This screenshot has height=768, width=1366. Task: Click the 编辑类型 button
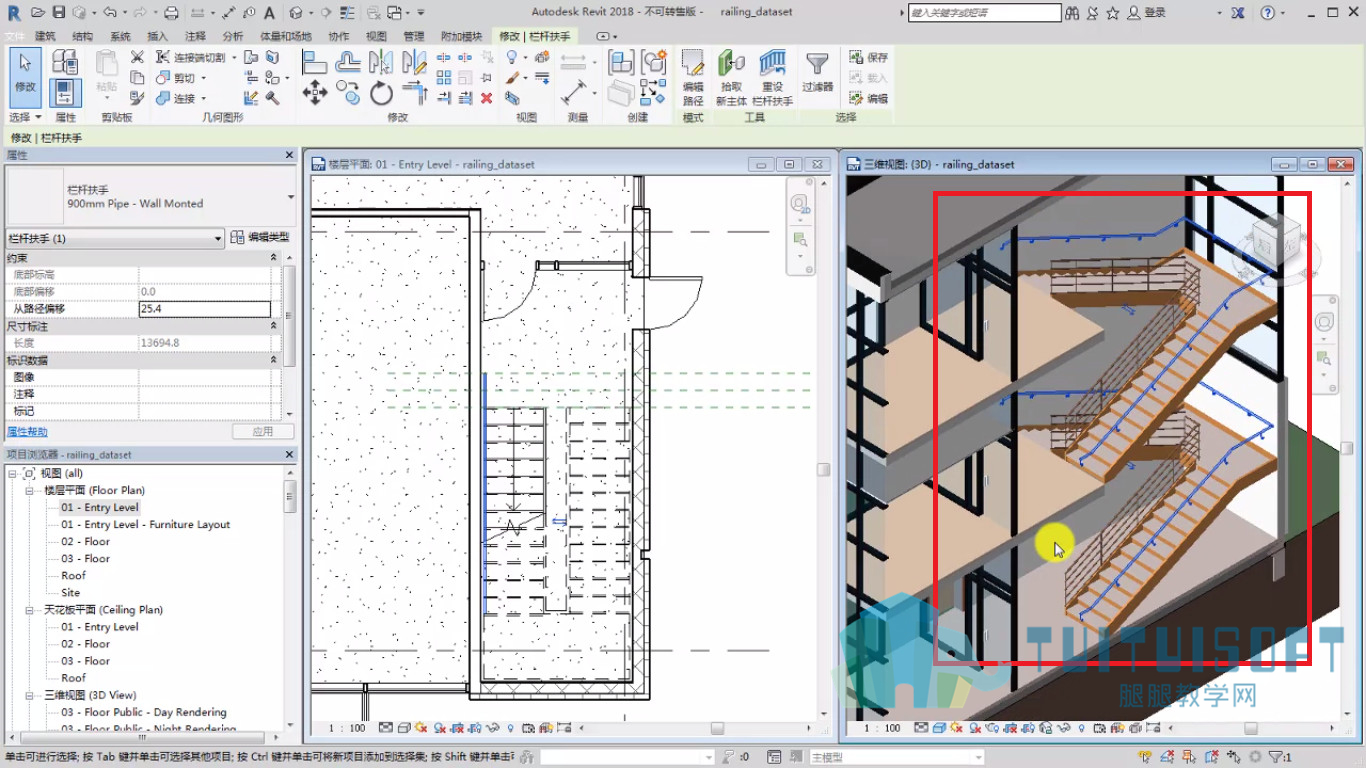point(260,237)
